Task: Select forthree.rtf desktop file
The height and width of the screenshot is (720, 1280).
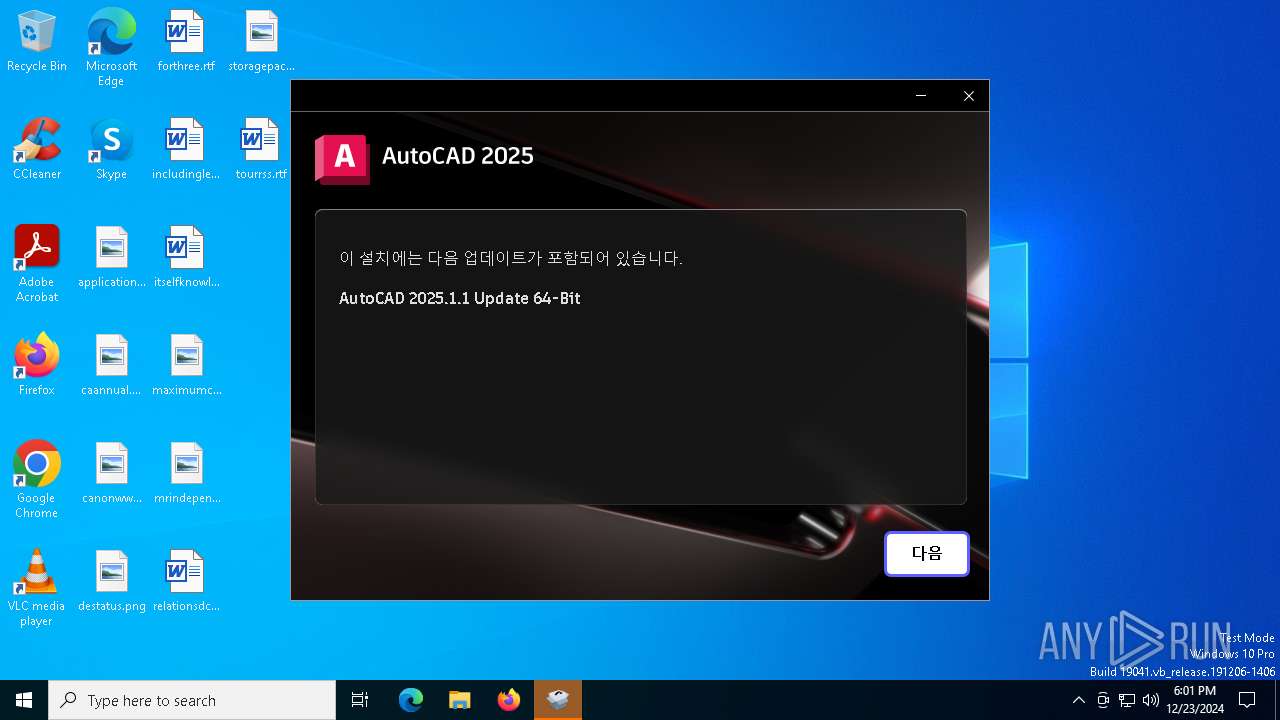Action: (186, 42)
